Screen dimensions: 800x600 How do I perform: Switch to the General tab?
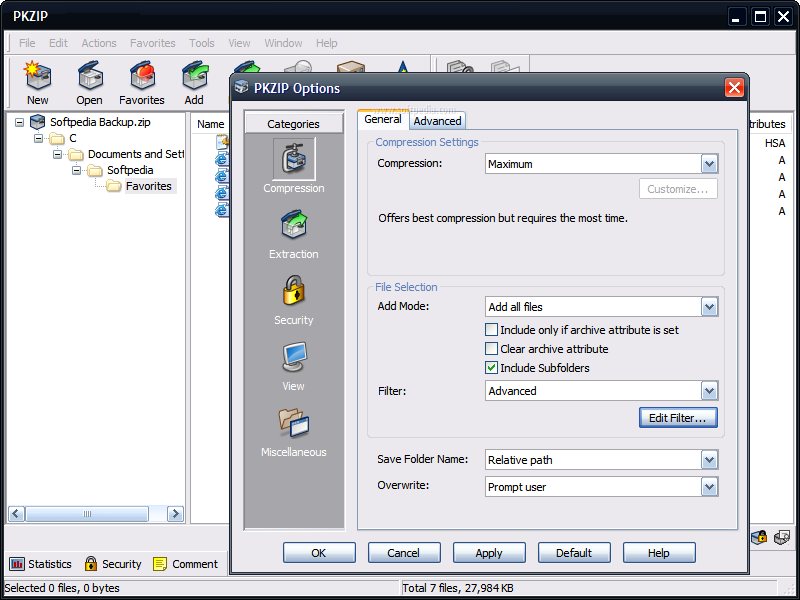click(383, 119)
